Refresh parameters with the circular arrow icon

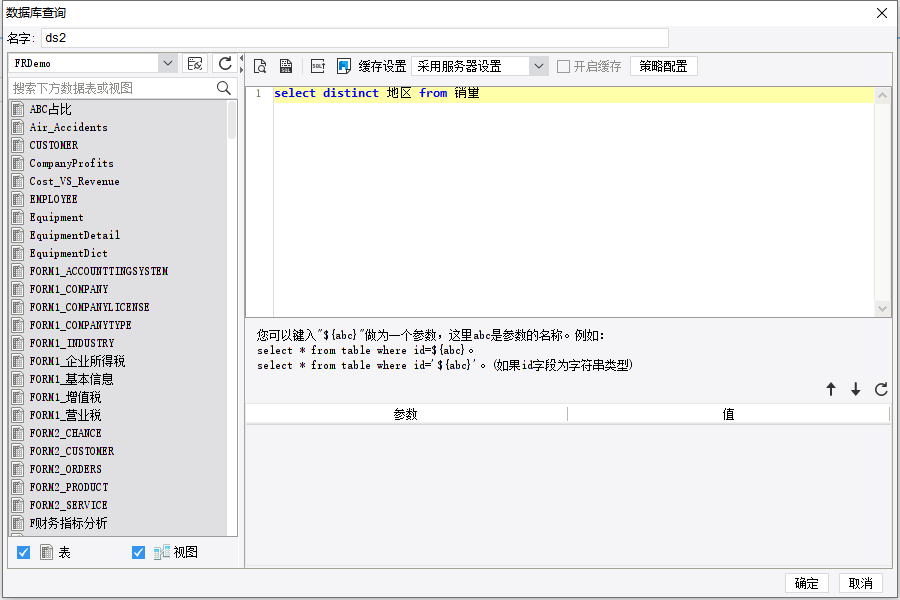pyautogui.click(x=881, y=389)
